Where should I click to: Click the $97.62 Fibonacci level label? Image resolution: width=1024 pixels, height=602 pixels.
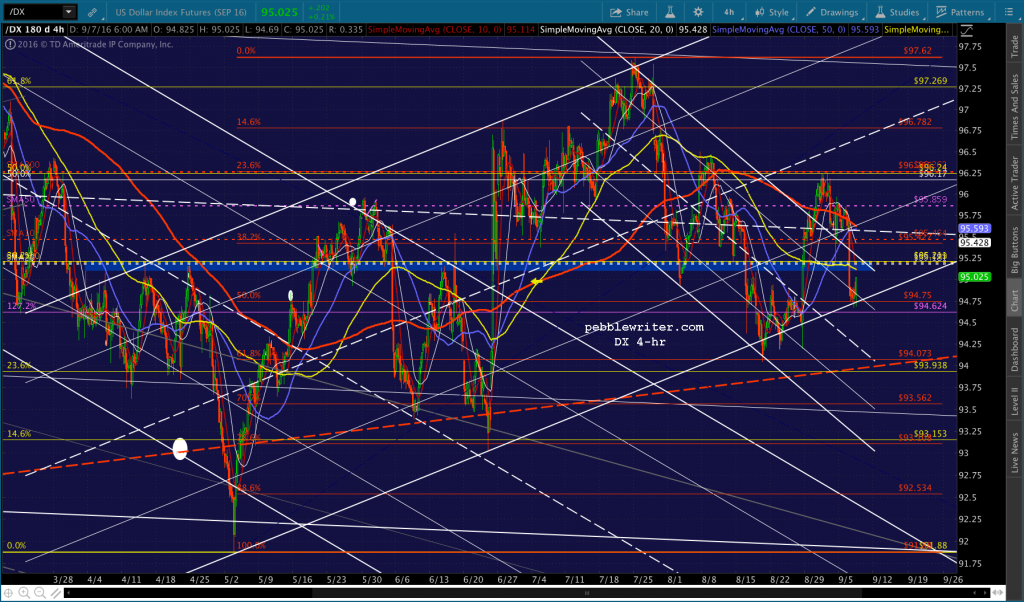[918, 50]
